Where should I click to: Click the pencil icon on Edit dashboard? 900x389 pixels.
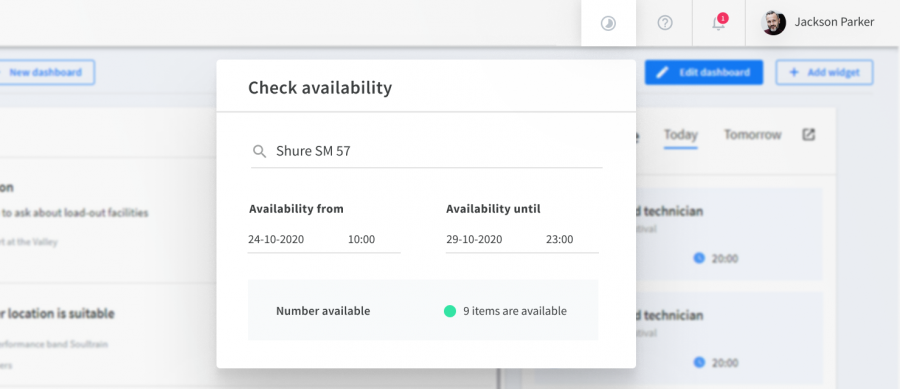[x=663, y=72]
